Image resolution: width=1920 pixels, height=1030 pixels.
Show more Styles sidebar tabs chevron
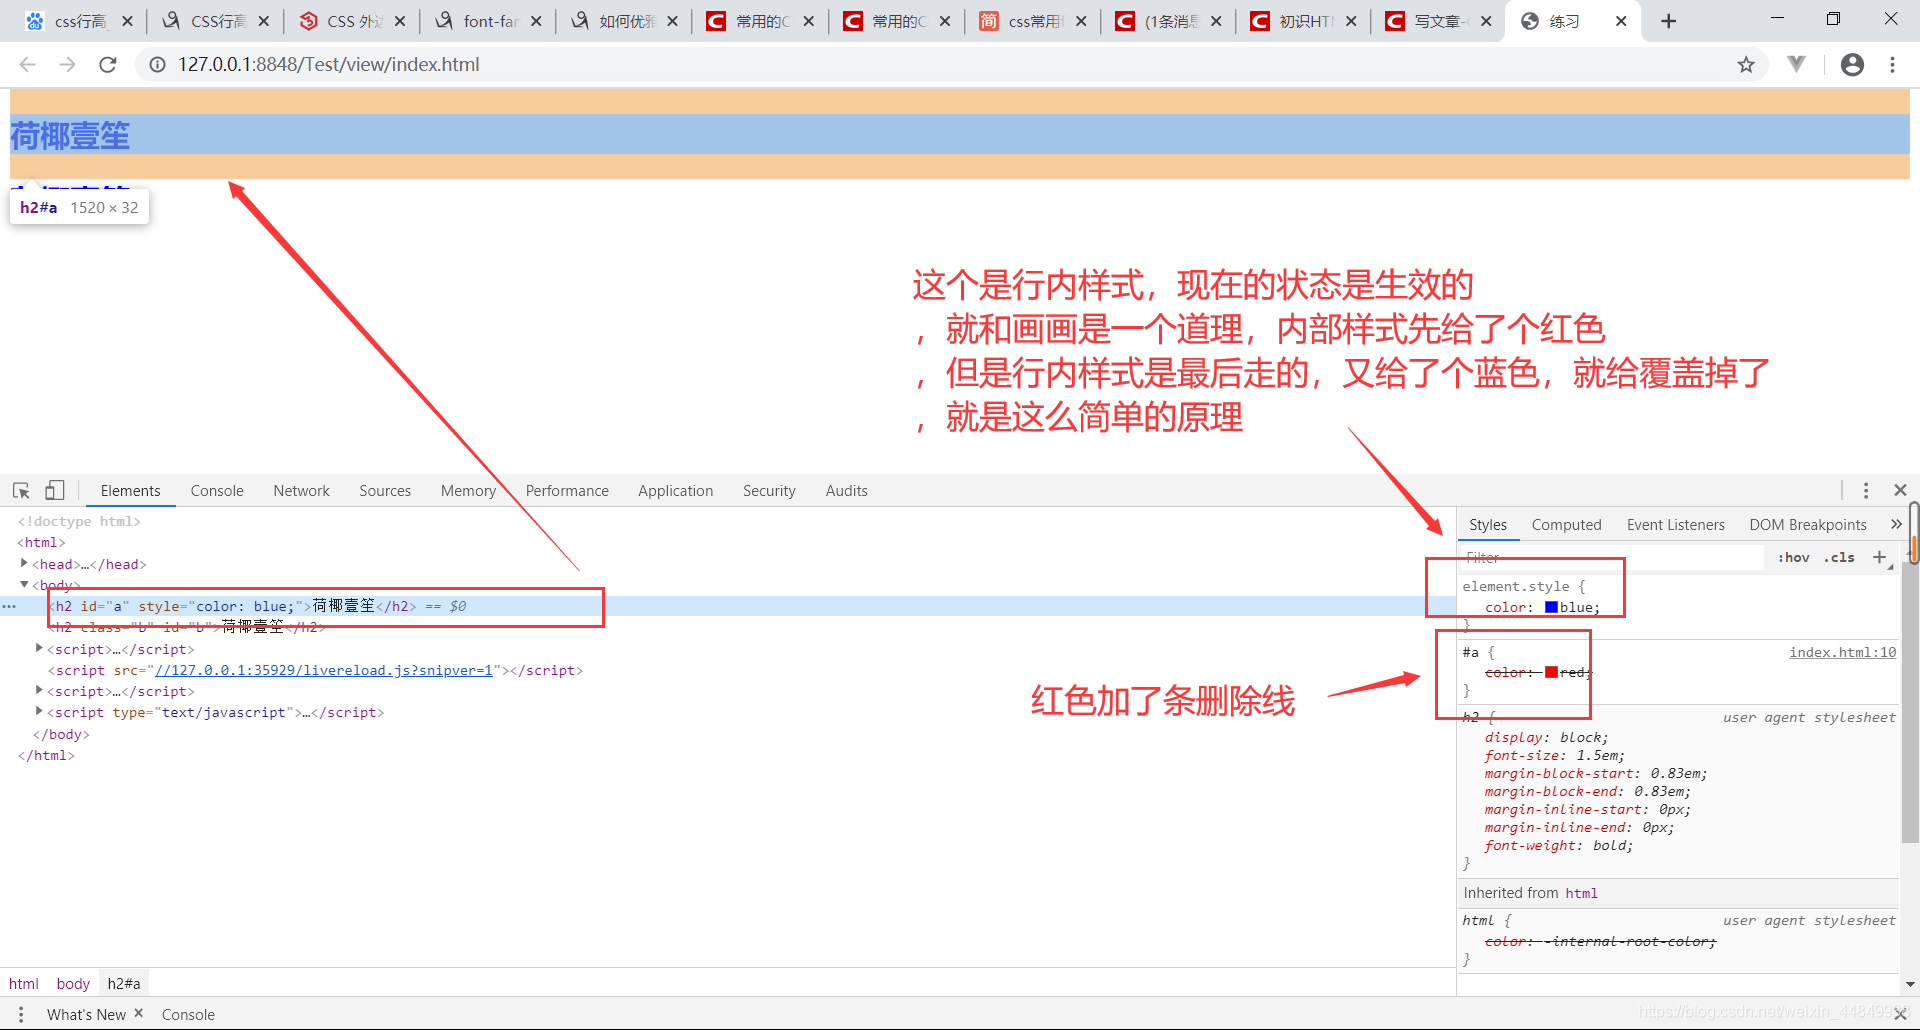pos(1896,524)
